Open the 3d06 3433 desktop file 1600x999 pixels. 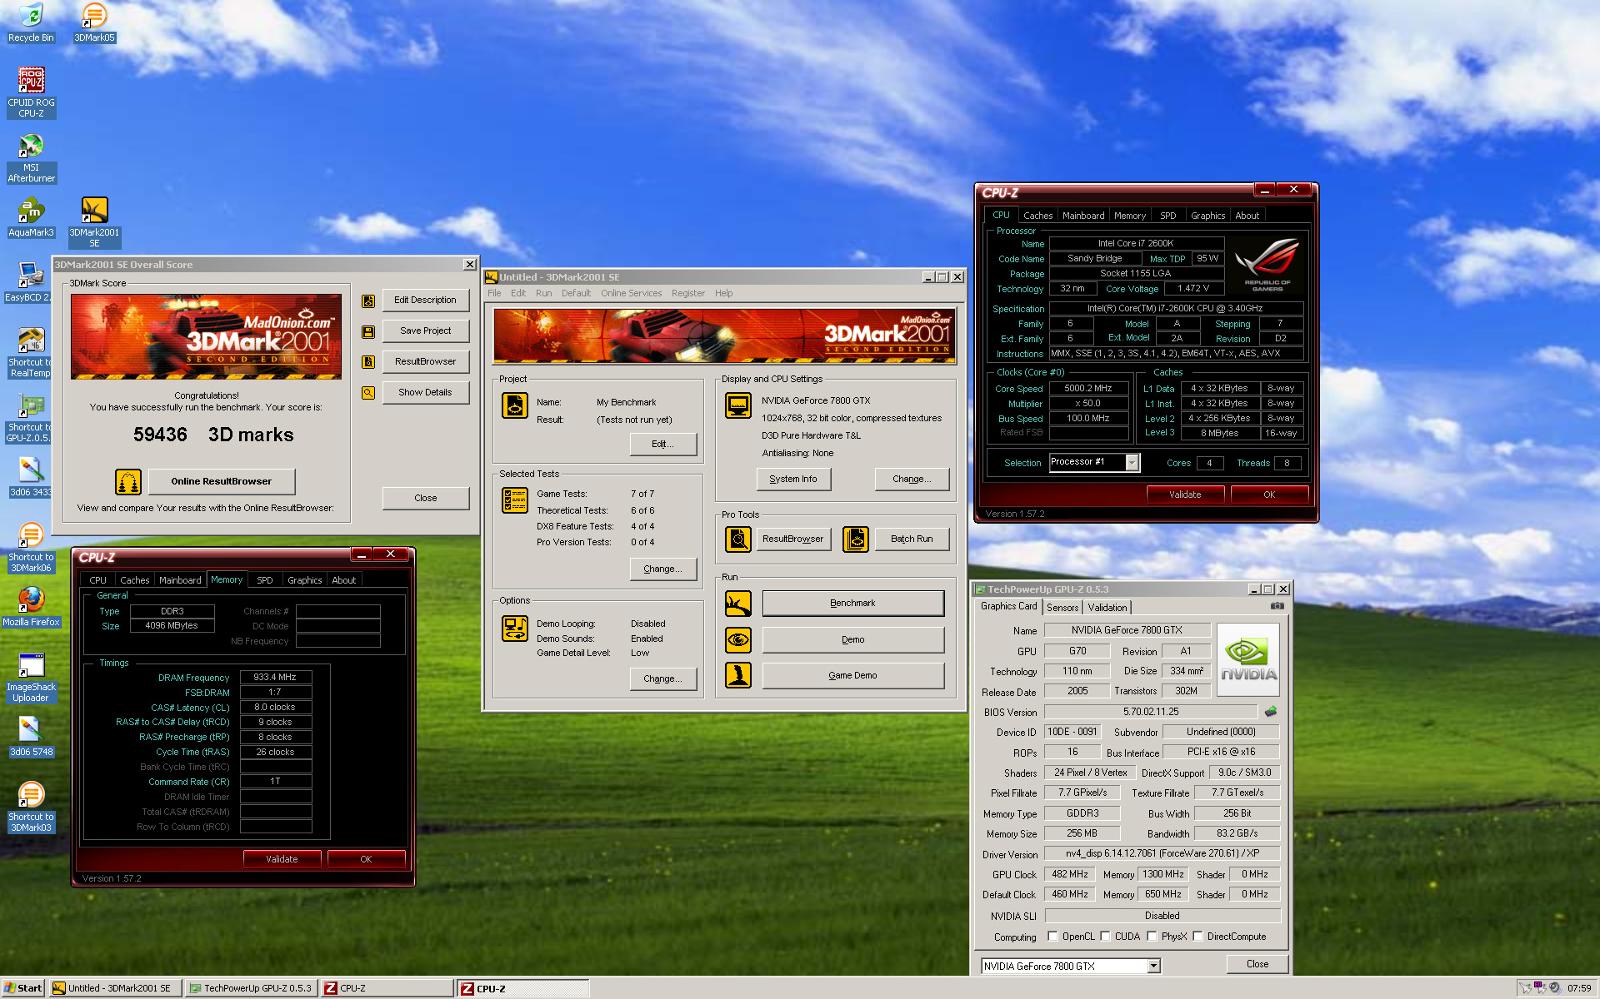[x=30, y=478]
